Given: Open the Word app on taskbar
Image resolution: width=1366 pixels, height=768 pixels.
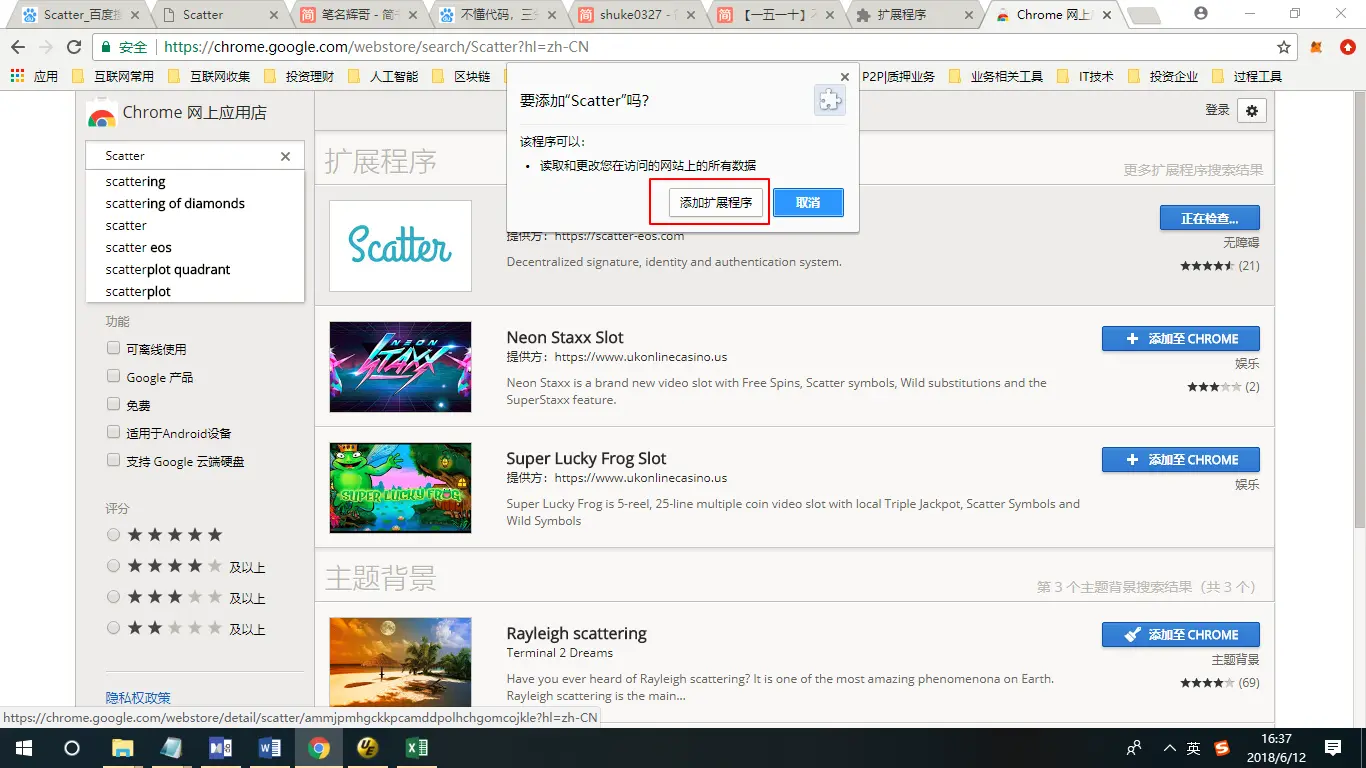Looking at the screenshot, I should (x=270, y=747).
